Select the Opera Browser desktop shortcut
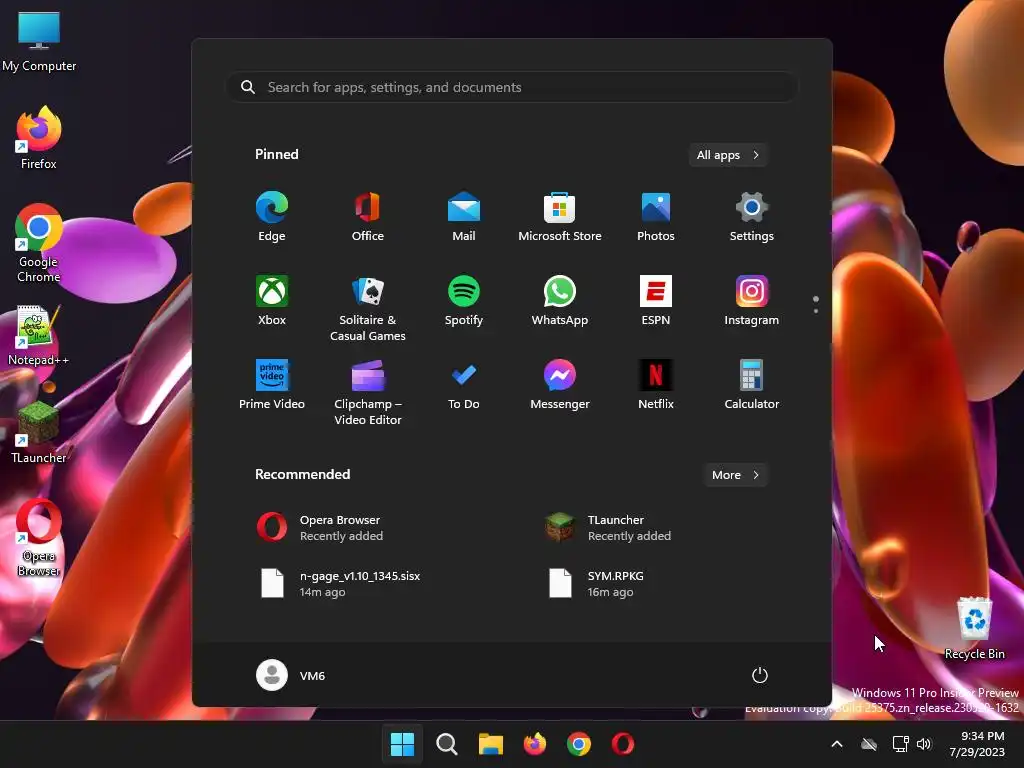The width and height of the screenshot is (1024, 768). point(39,538)
